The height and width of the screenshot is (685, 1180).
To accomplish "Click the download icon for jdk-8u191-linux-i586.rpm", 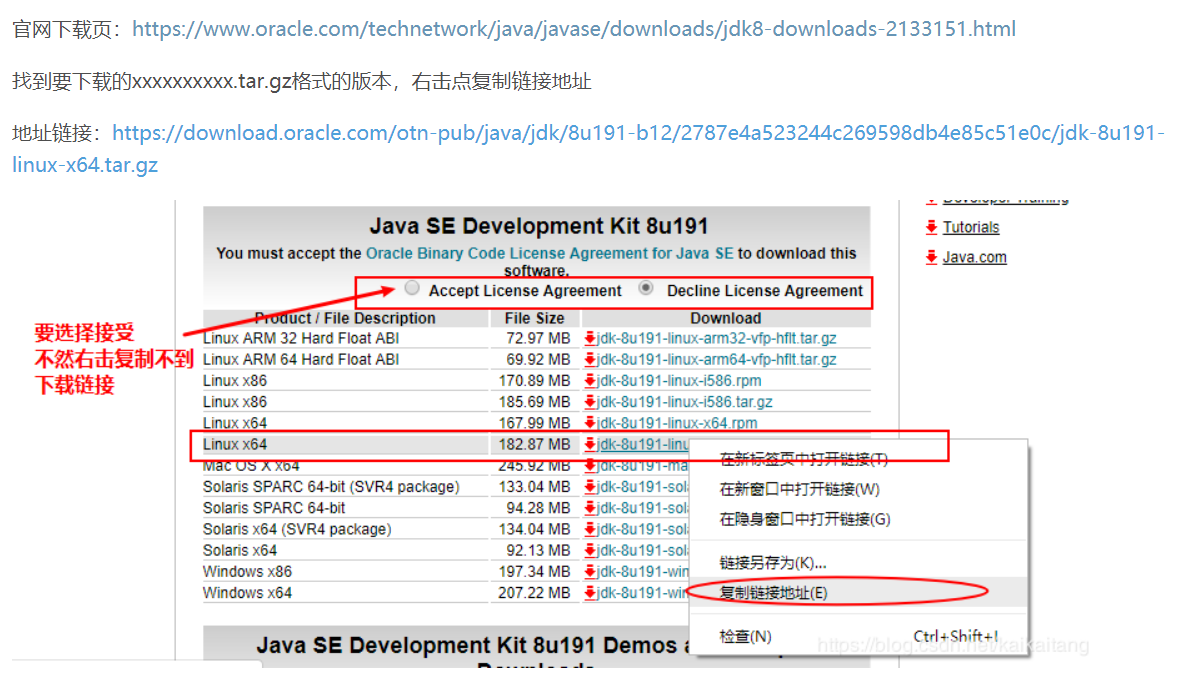I will (590, 380).
